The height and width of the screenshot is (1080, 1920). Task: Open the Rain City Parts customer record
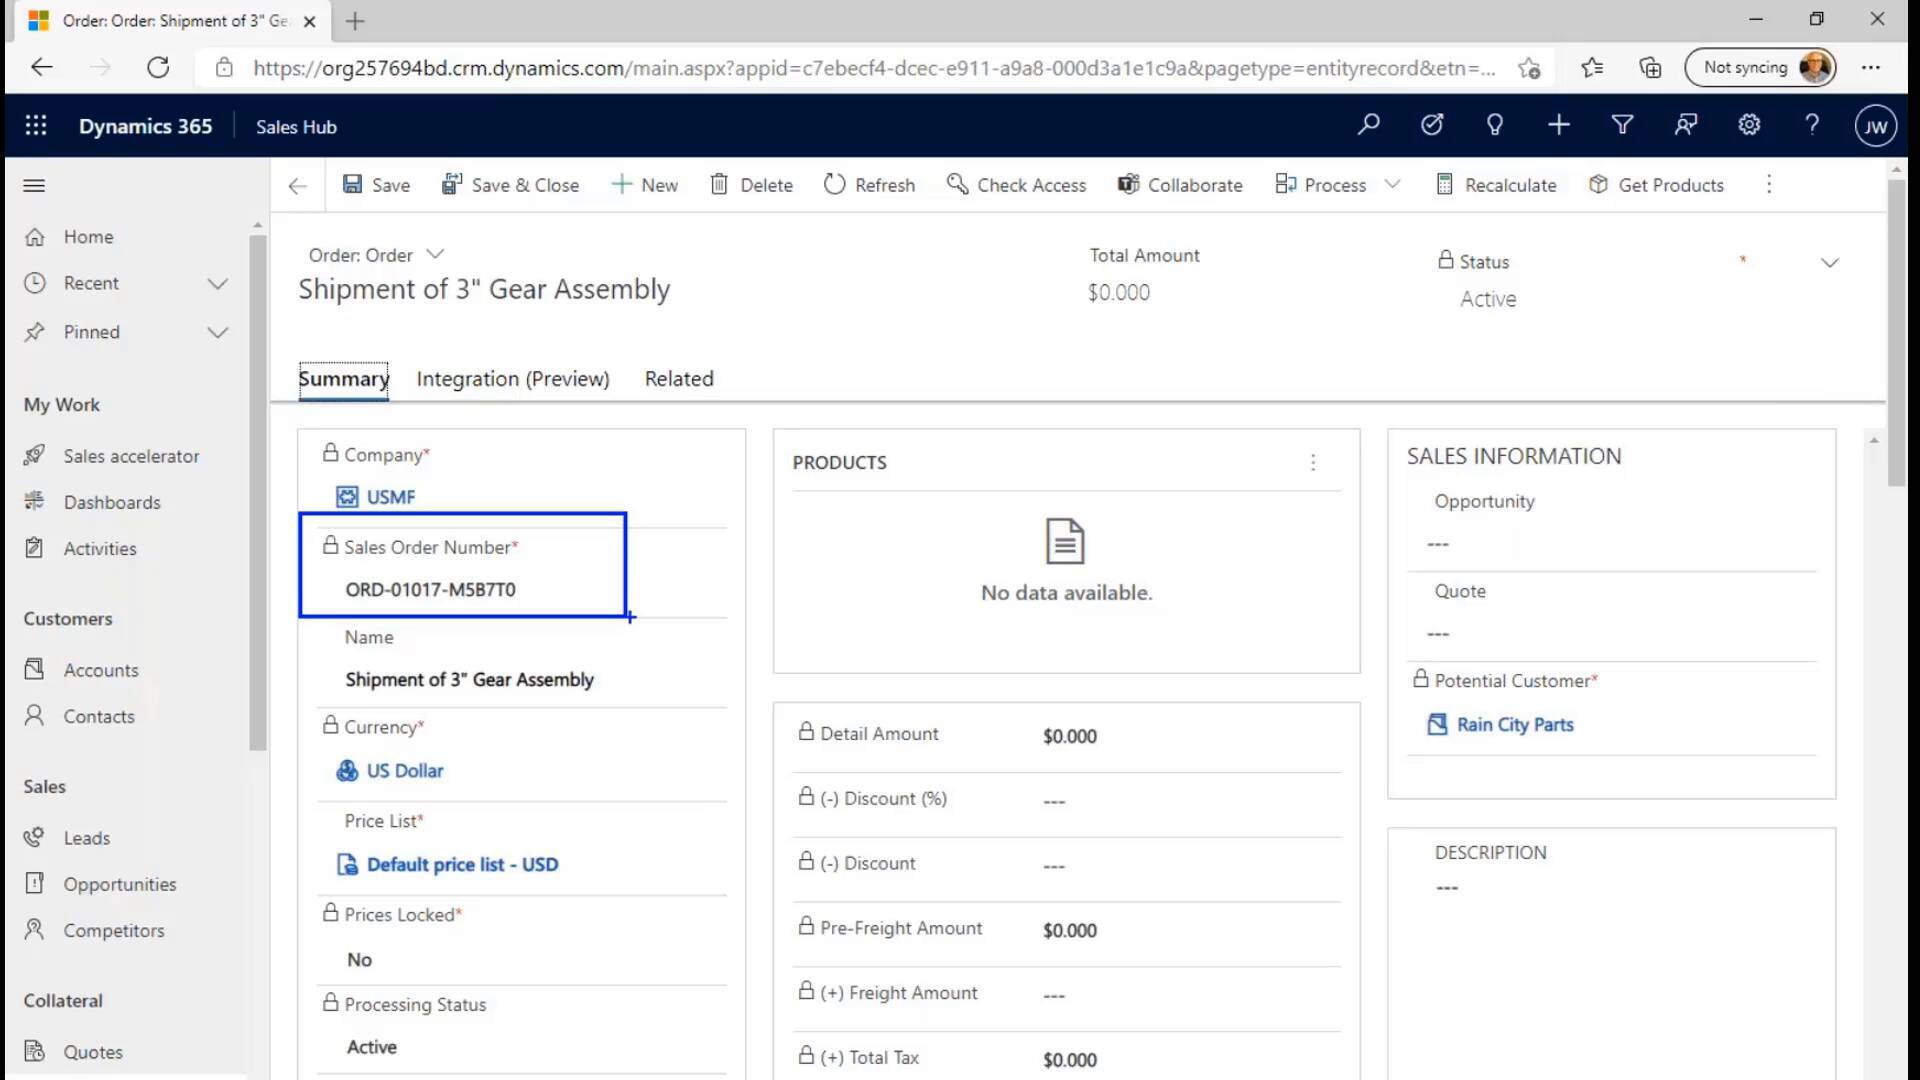(1513, 724)
